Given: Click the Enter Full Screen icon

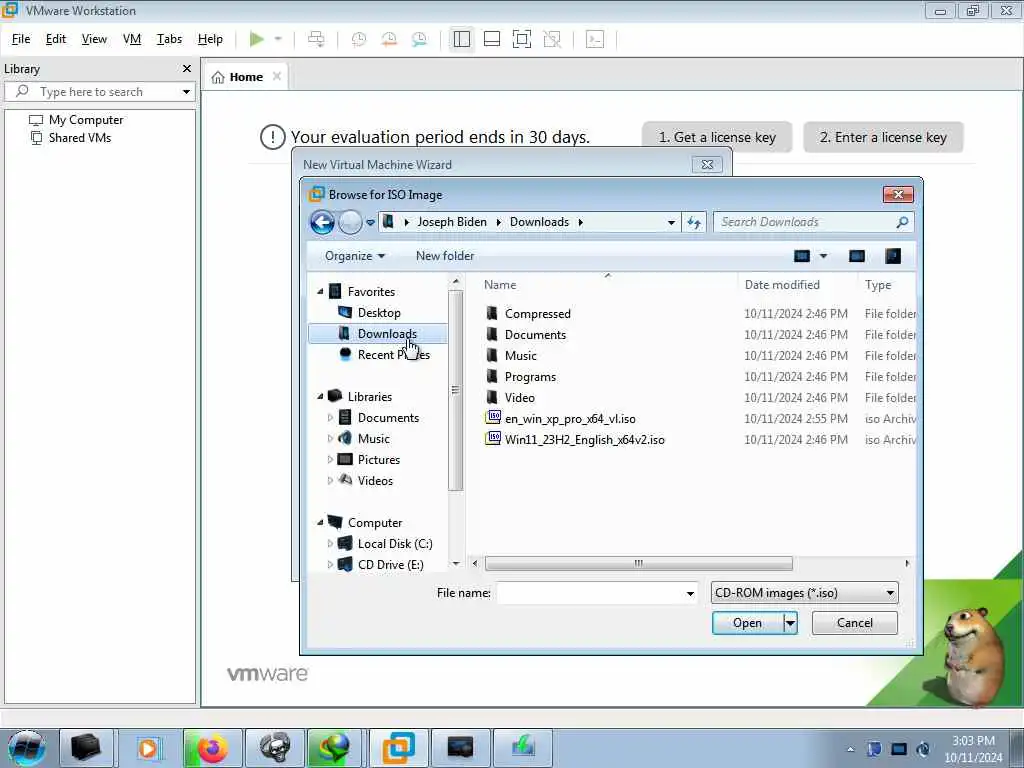Looking at the screenshot, I should click(x=522, y=39).
